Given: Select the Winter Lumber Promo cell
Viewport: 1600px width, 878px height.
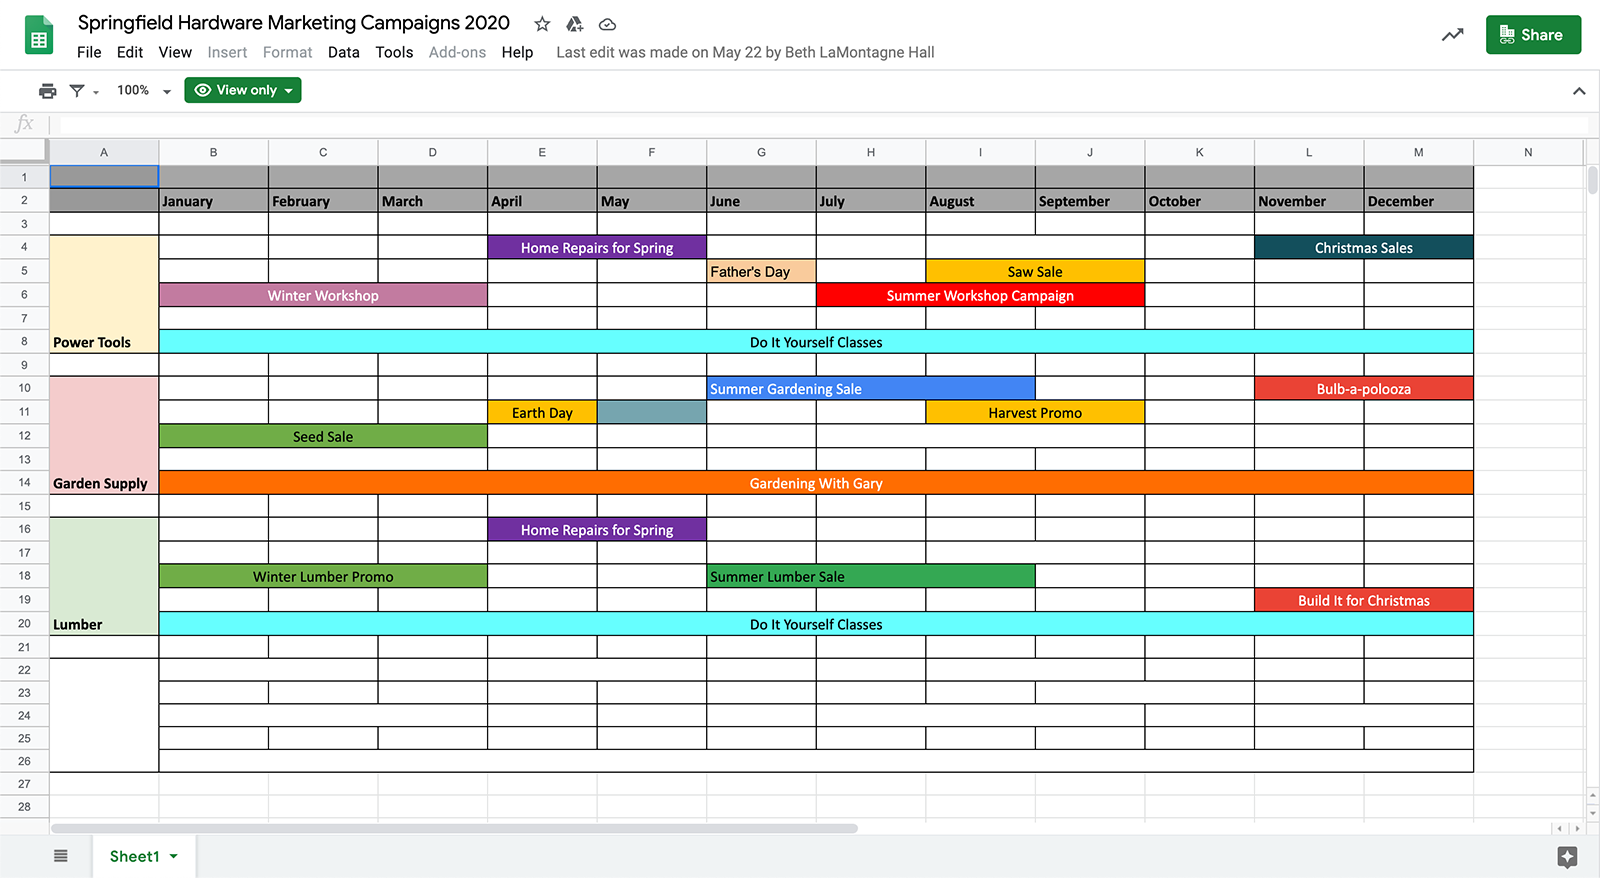Looking at the screenshot, I should pyautogui.click(x=323, y=576).
